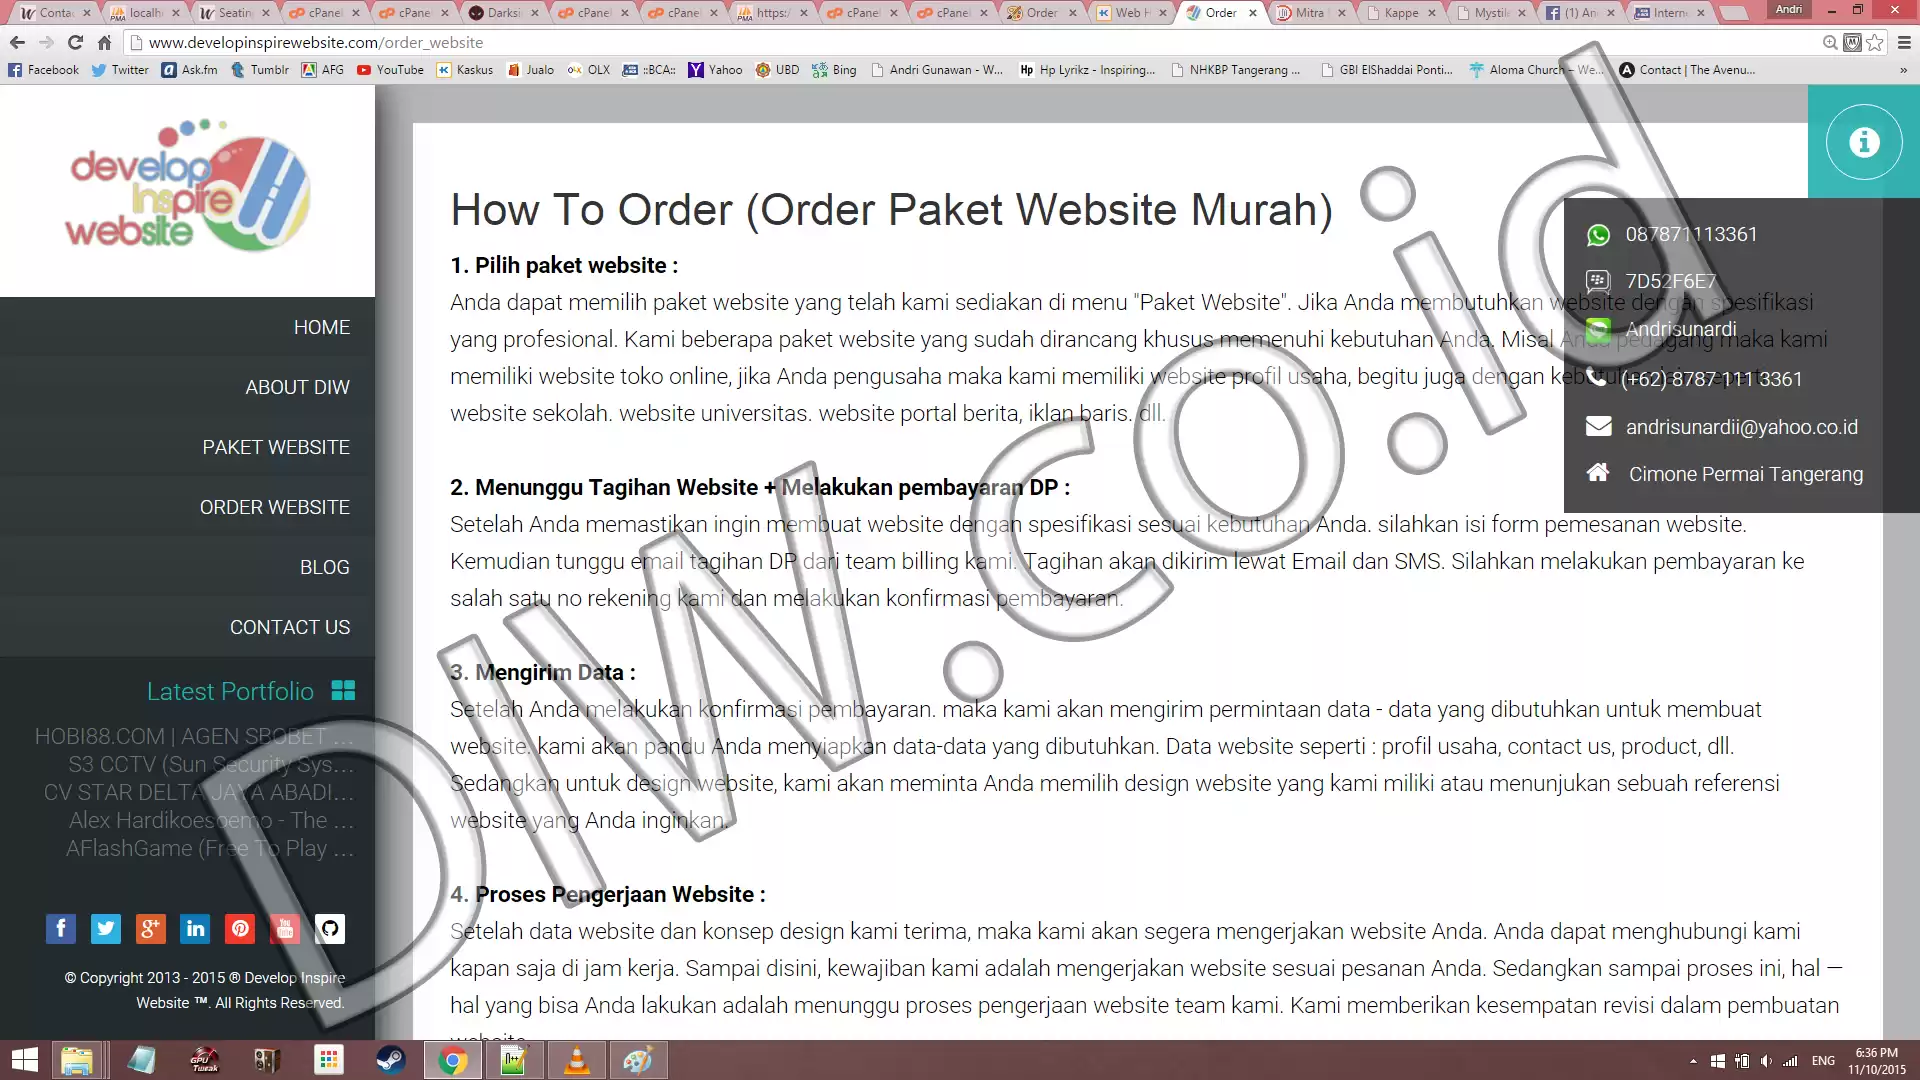
Task: Open the HOBI88.COM portfolio link
Action: click(x=194, y=736)
